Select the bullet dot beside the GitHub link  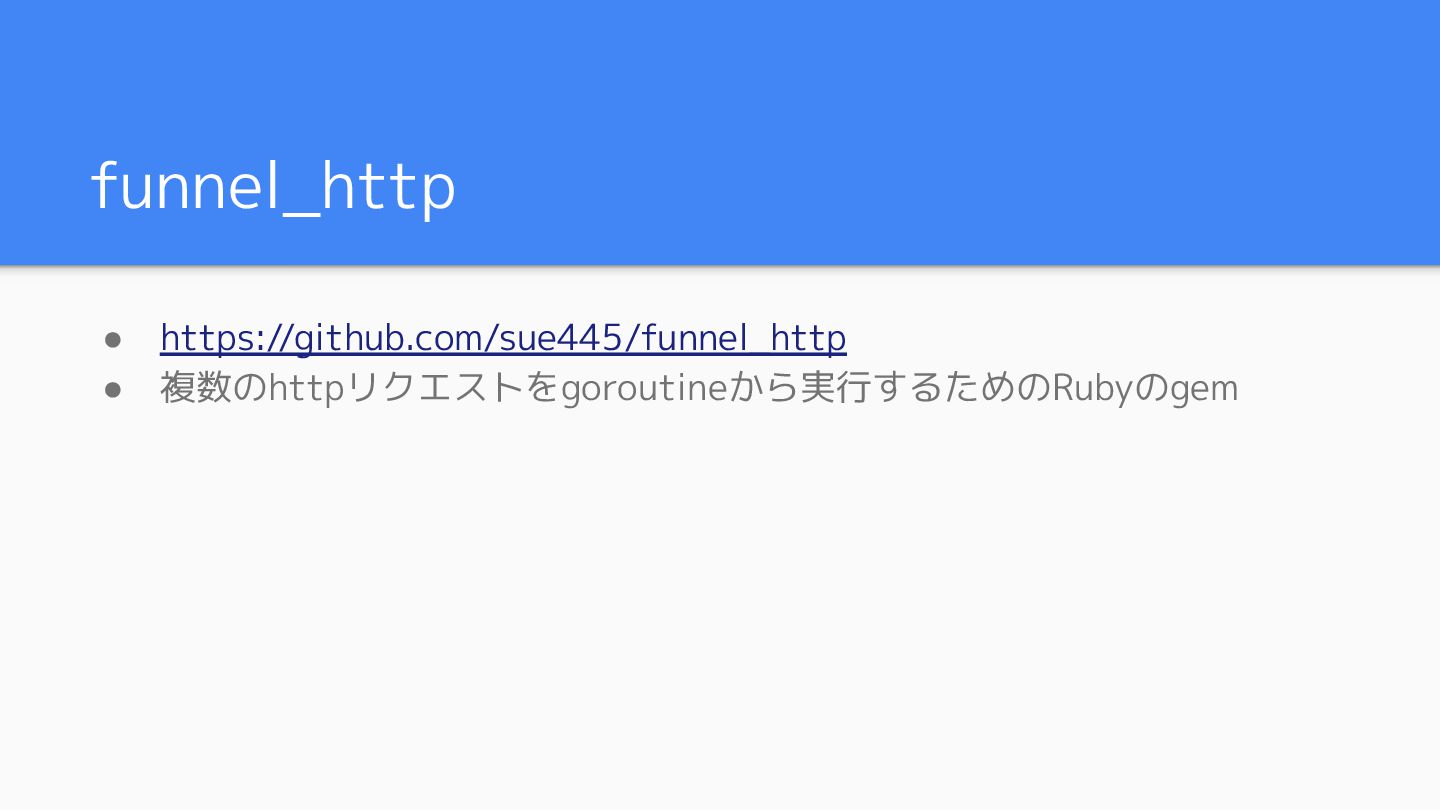coord(113,340)
